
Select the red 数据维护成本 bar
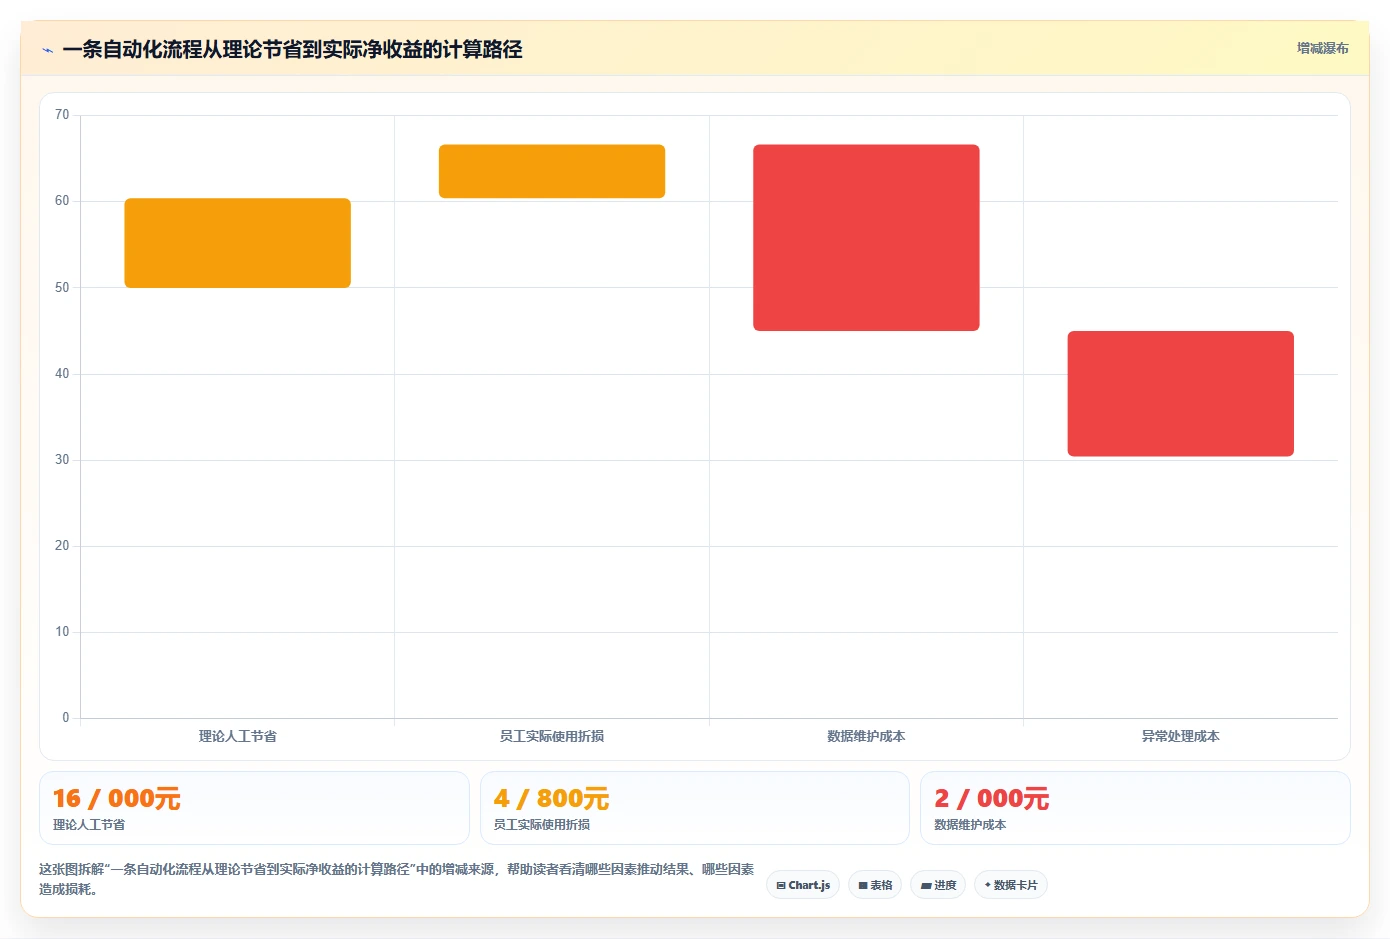[866, 238]
